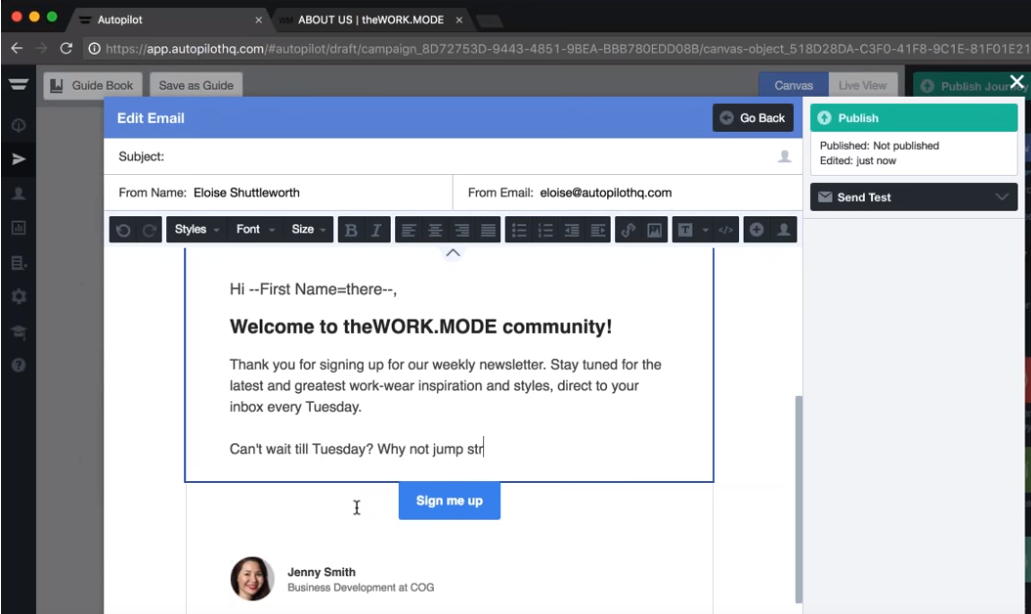
Task: Justify the text
Action: 488,230
